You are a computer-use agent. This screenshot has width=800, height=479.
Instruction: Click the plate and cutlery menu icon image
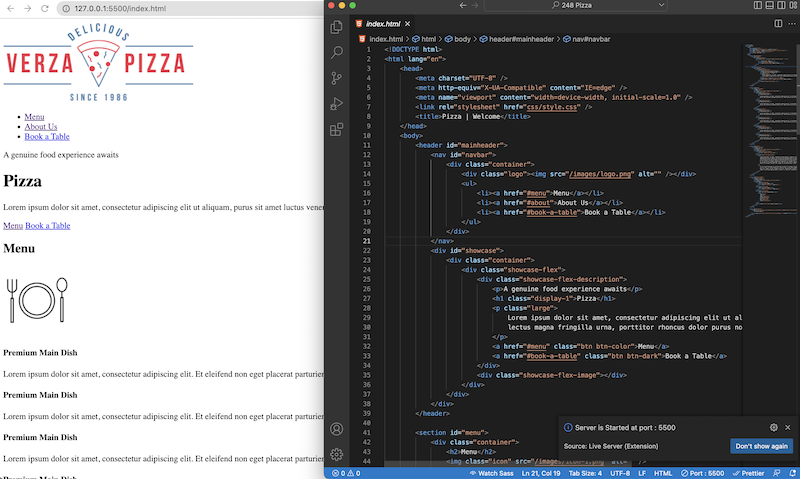point(36,300)
